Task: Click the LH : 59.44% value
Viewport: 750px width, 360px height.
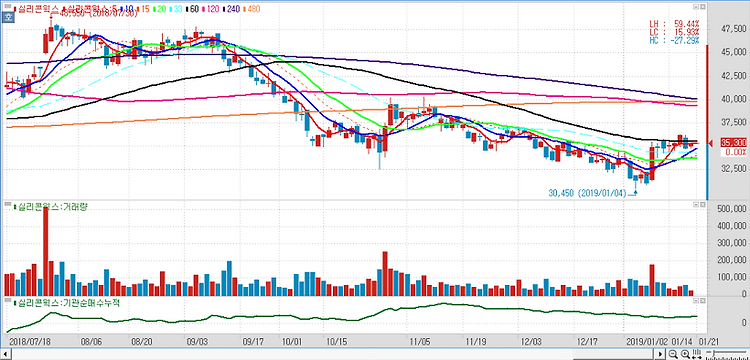Action: [x=674, y=23]
